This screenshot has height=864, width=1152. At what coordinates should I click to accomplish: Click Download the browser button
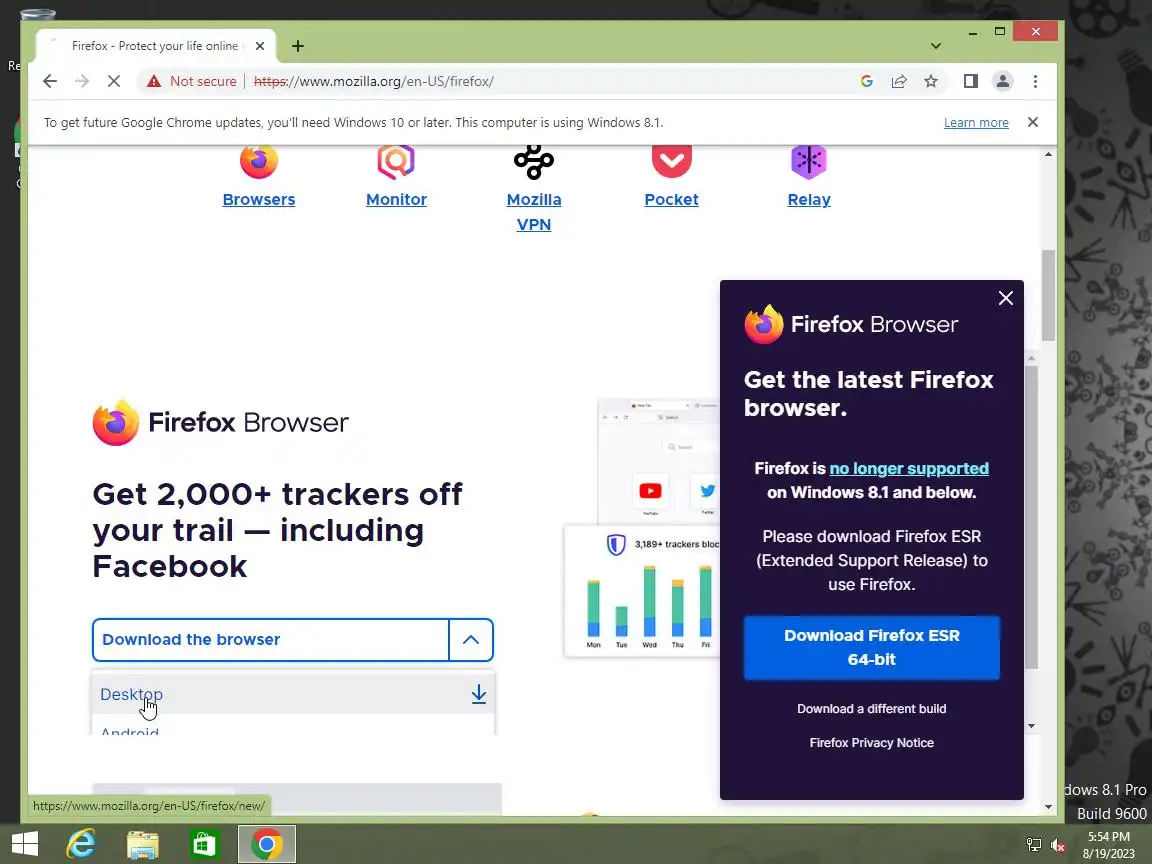click(270, 640)
